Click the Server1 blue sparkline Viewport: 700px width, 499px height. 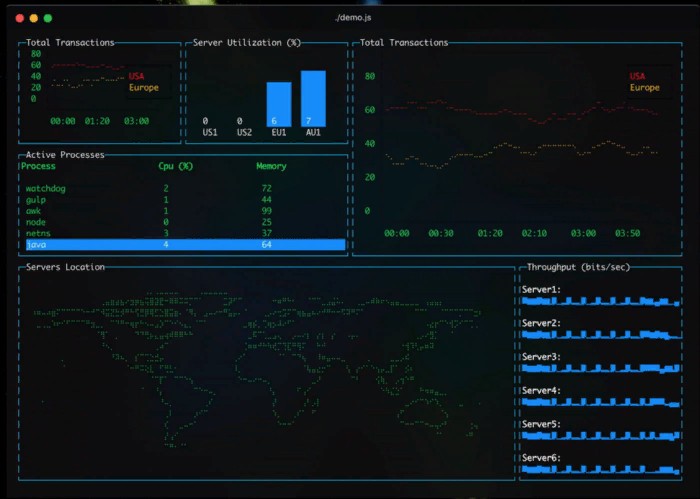(601, 301)
